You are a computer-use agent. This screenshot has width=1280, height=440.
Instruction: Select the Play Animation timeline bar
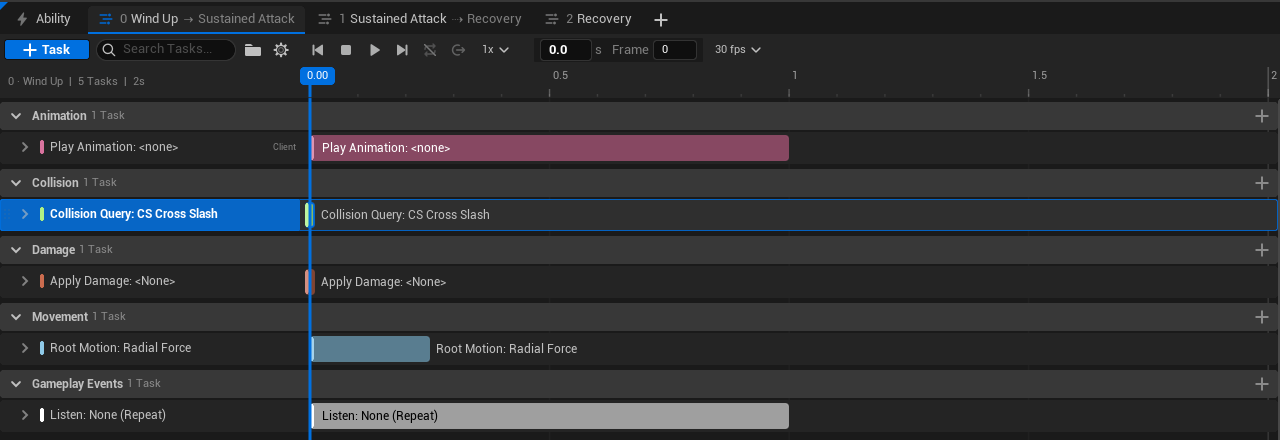(550, 148)
